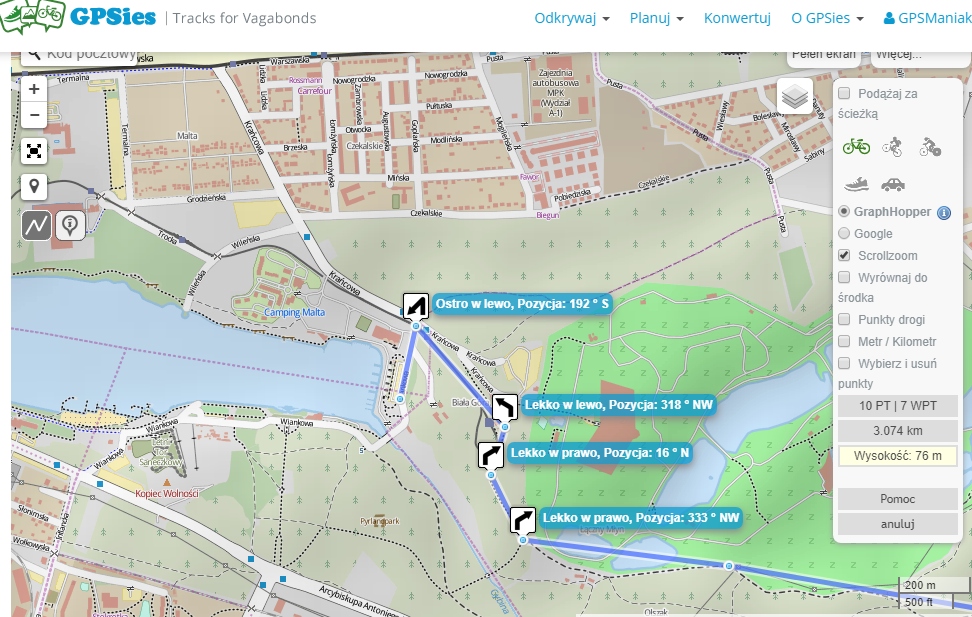Expand the Planuj dropdown menu
This screenshot has width=972, height=617.
[x=656, y=18]
